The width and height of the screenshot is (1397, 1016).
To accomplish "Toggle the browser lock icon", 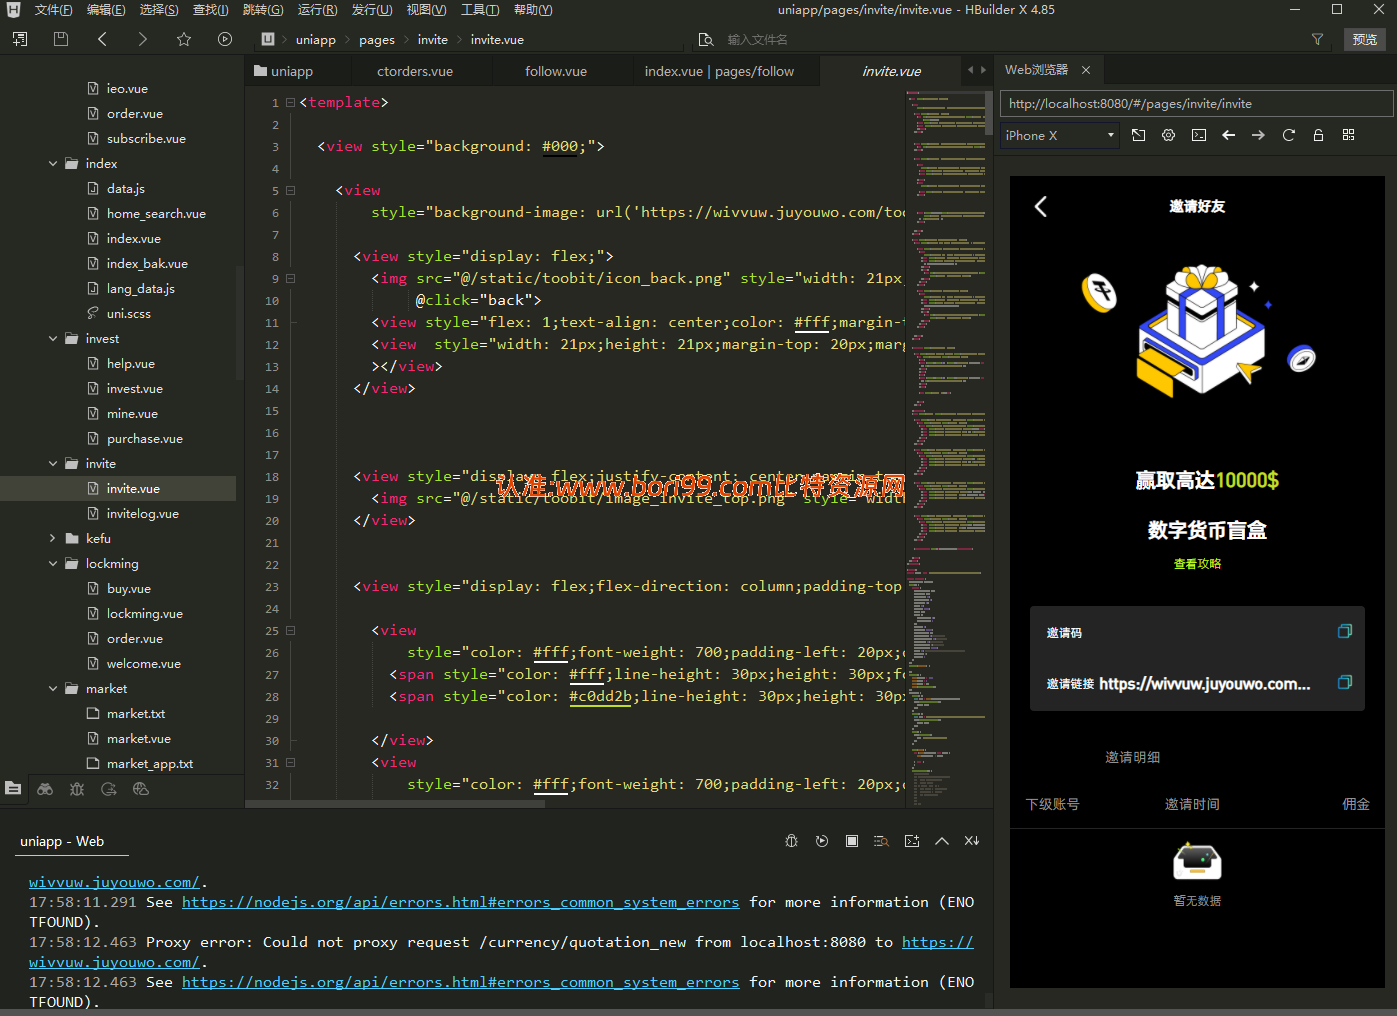I will point(1319,135).
